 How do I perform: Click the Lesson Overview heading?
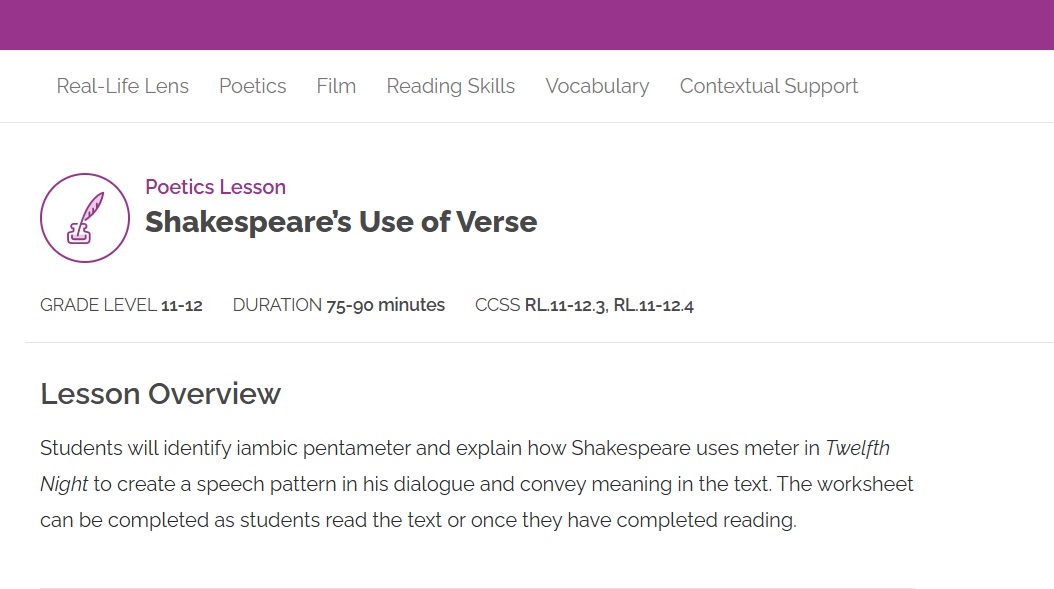click(x=160, y=394)
